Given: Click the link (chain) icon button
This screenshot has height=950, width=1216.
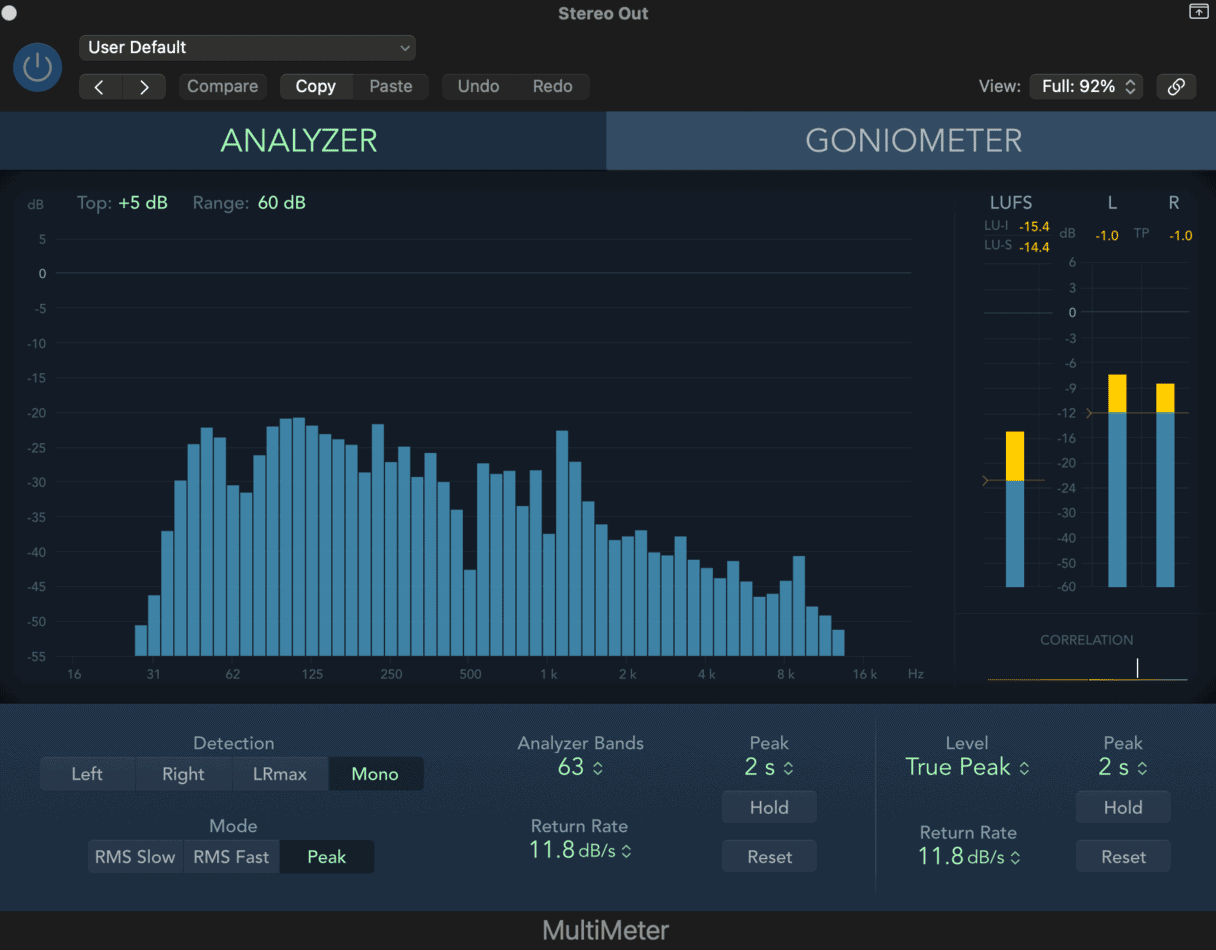Looking at the screenshot, I should click(1176, 87).
